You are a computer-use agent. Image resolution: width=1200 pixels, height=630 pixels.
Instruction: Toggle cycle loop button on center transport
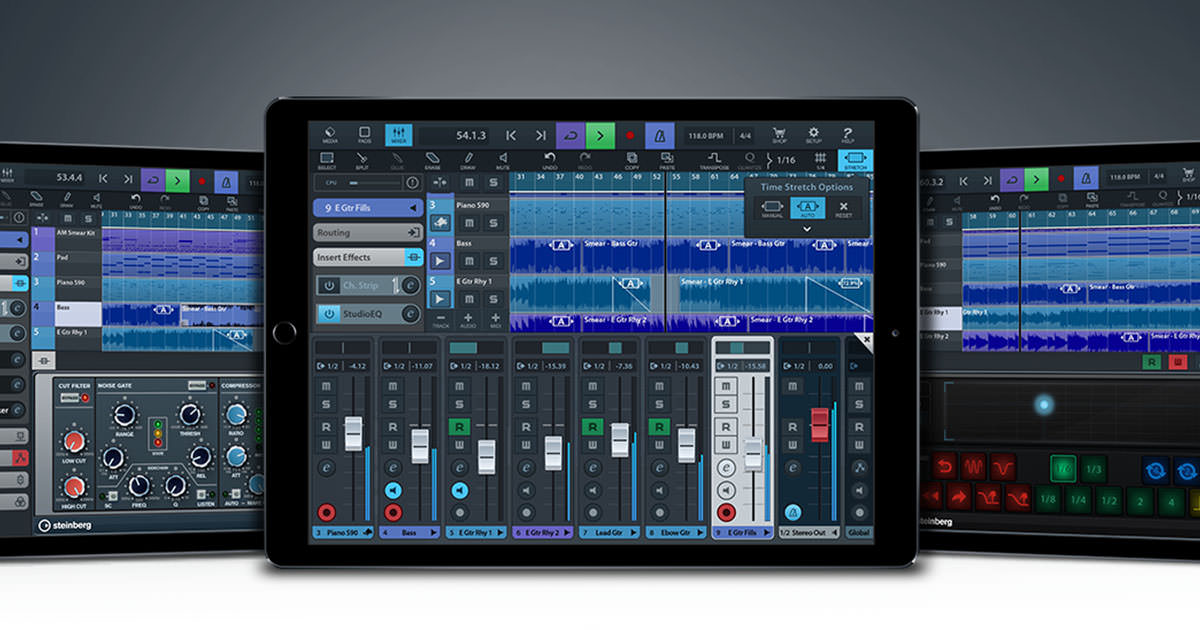pyautogui.click(x=571, y=135)
